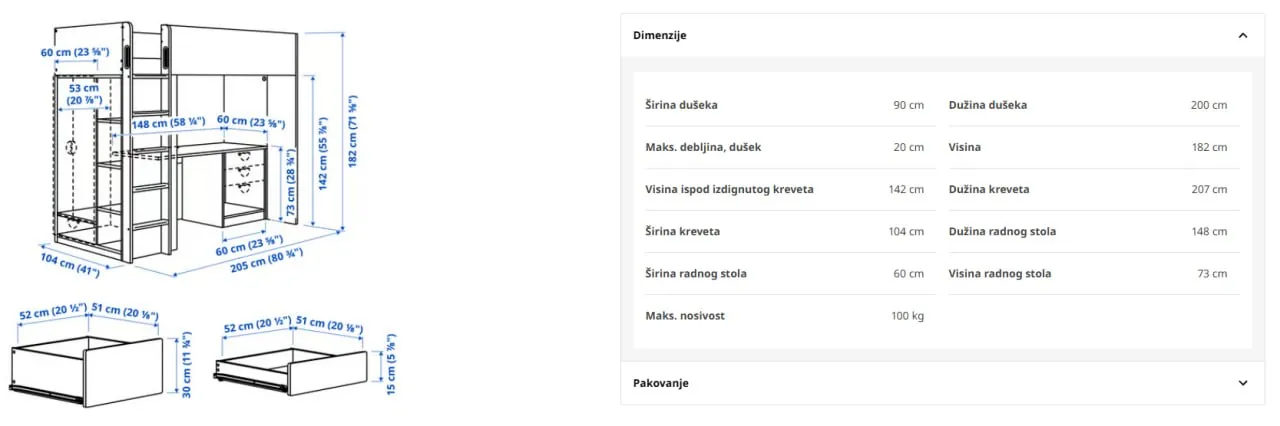Click the Visina radnog stola 73 cm row
Viewport: 1280px width, 426px height.
coord(1088,273)
